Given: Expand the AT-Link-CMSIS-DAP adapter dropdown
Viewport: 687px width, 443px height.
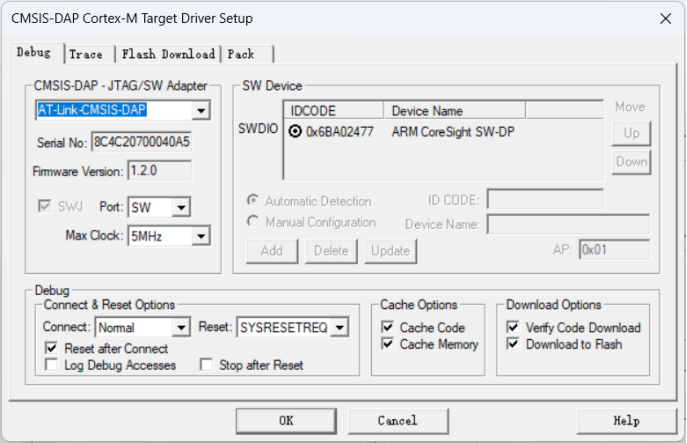Looking at the screenshot, I should pyautogui.click(x=200, y=111).
